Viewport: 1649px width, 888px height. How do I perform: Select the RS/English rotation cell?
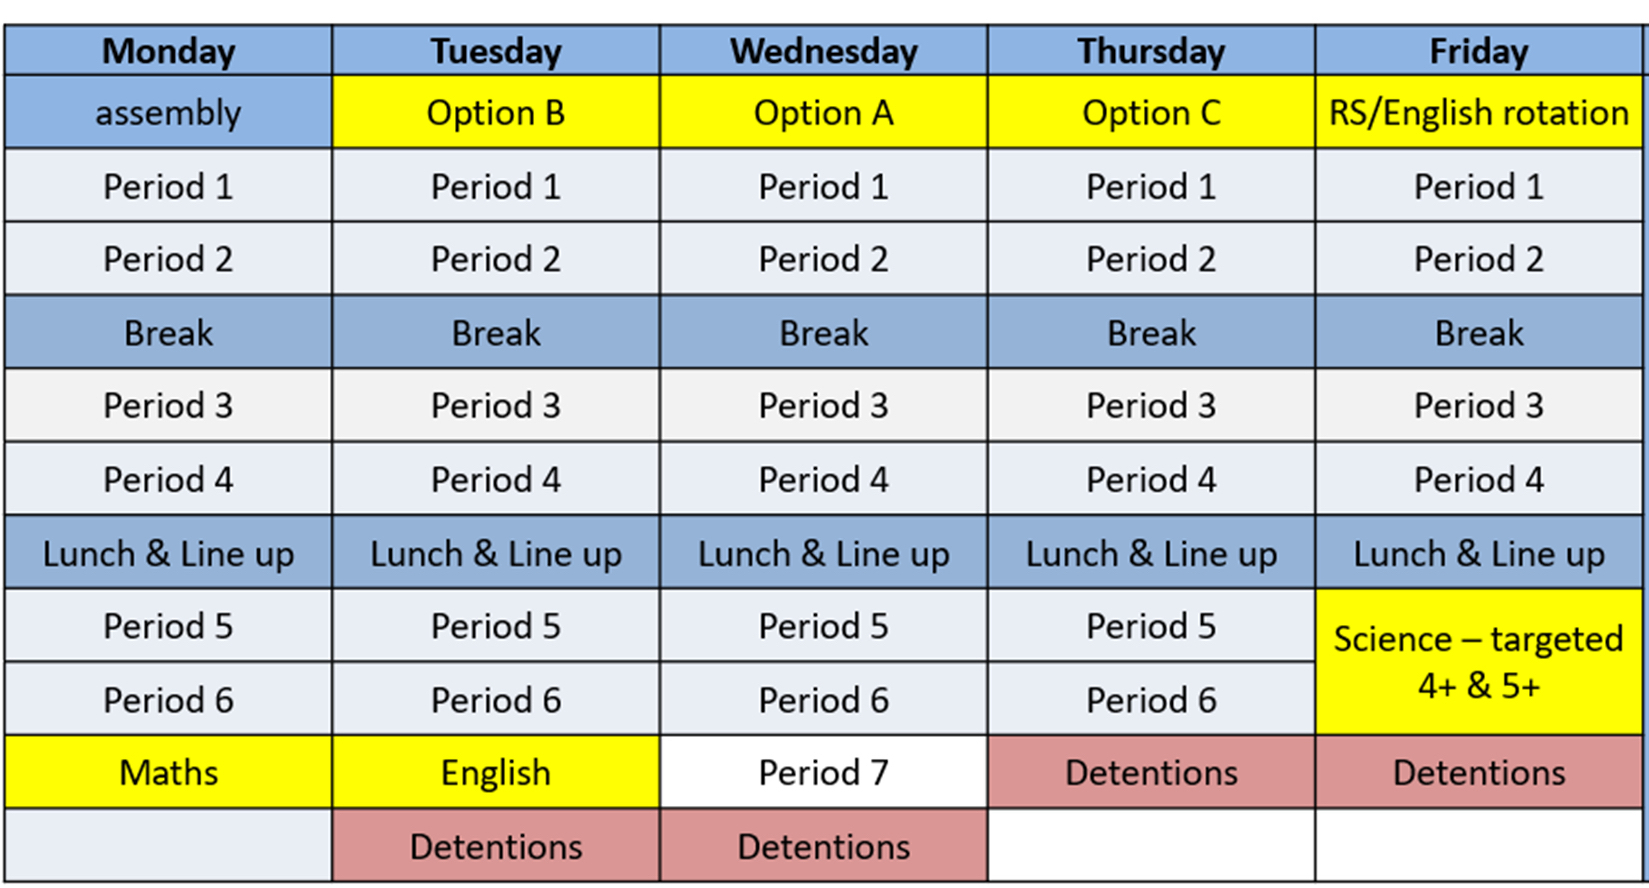coord(1478,113)
